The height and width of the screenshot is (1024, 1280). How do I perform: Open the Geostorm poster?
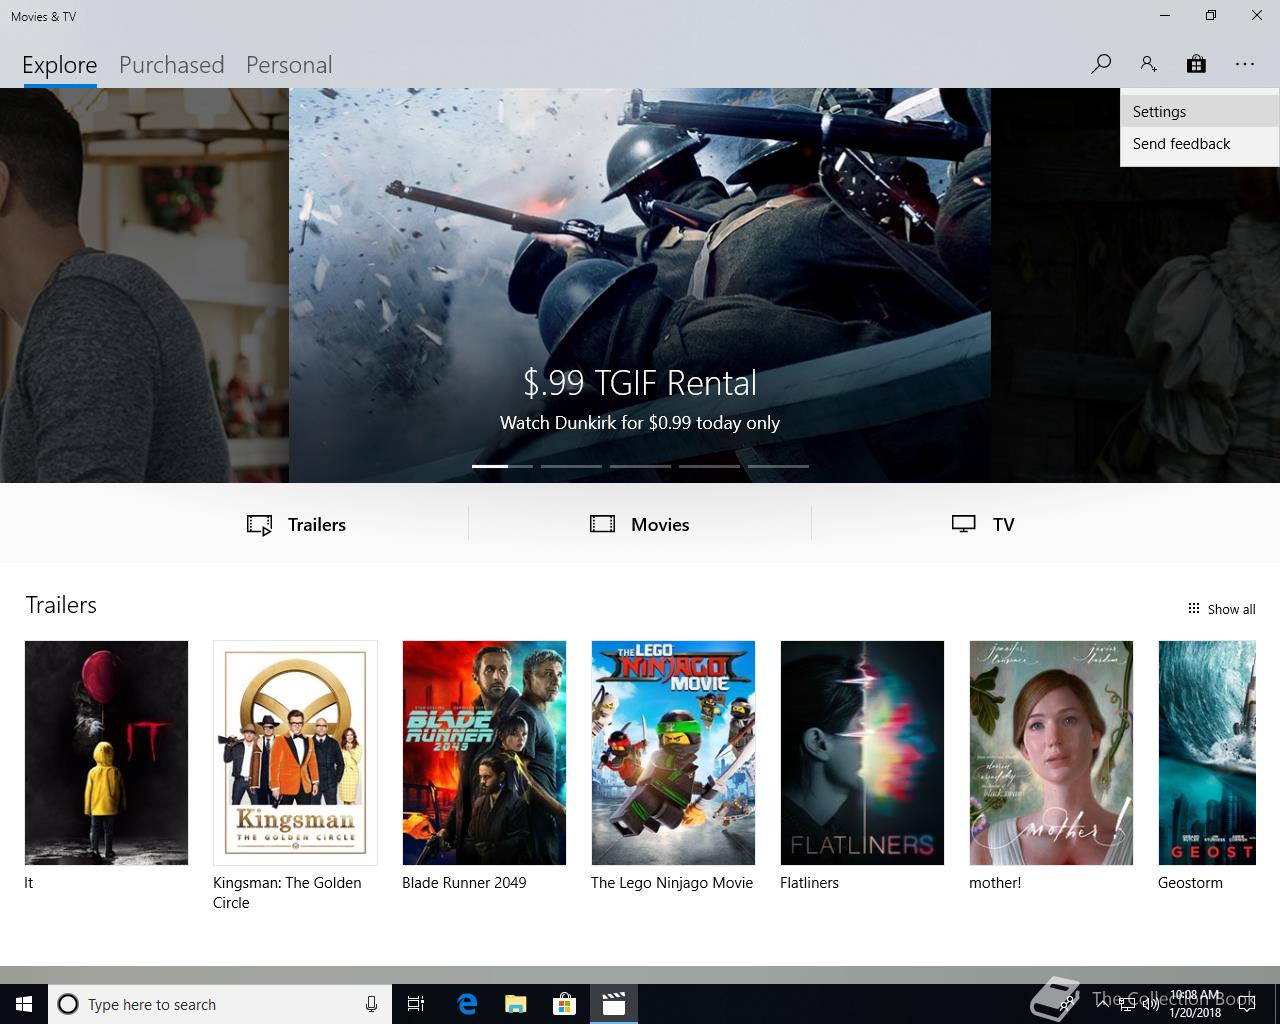1207,753
